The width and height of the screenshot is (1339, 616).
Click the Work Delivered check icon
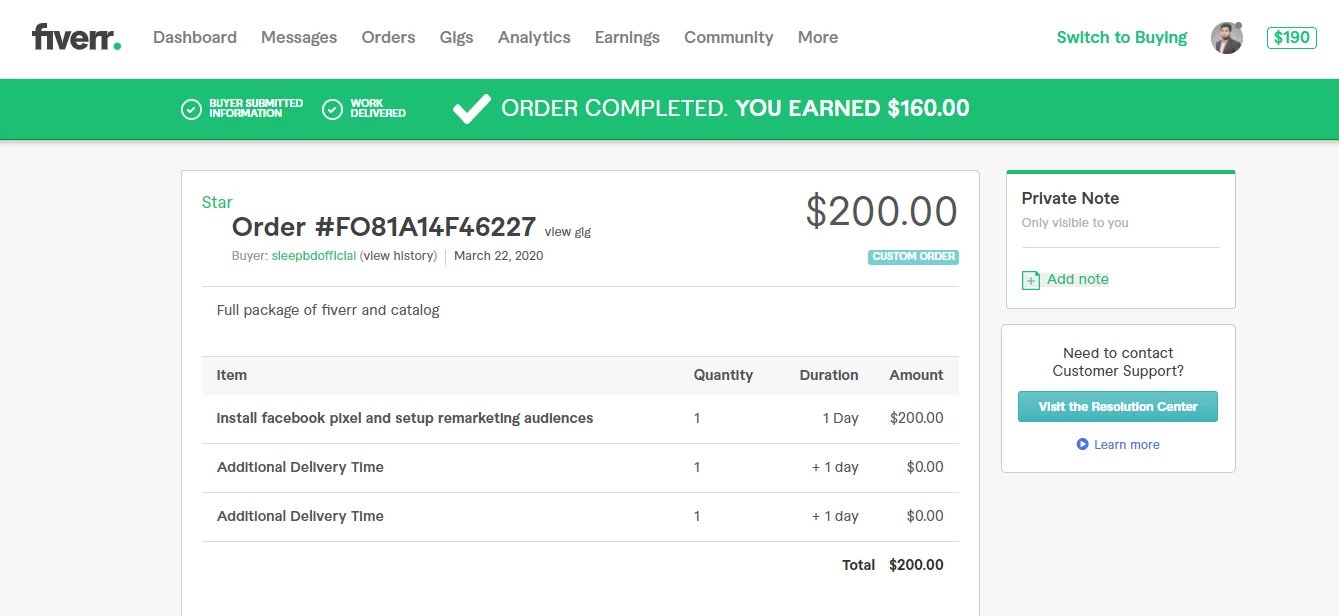pos(333,109)
